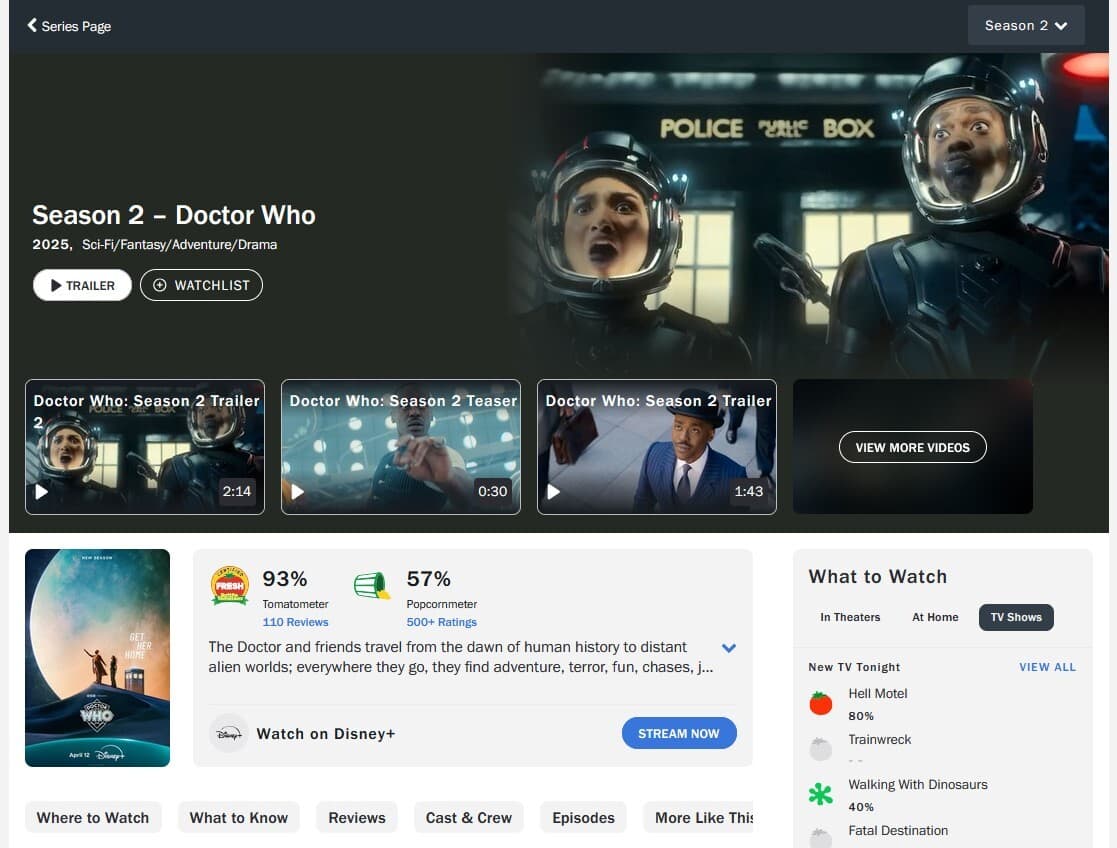Click the Popcornmeter label
Screen dimensions: 1117x848
tap(442, 604)
